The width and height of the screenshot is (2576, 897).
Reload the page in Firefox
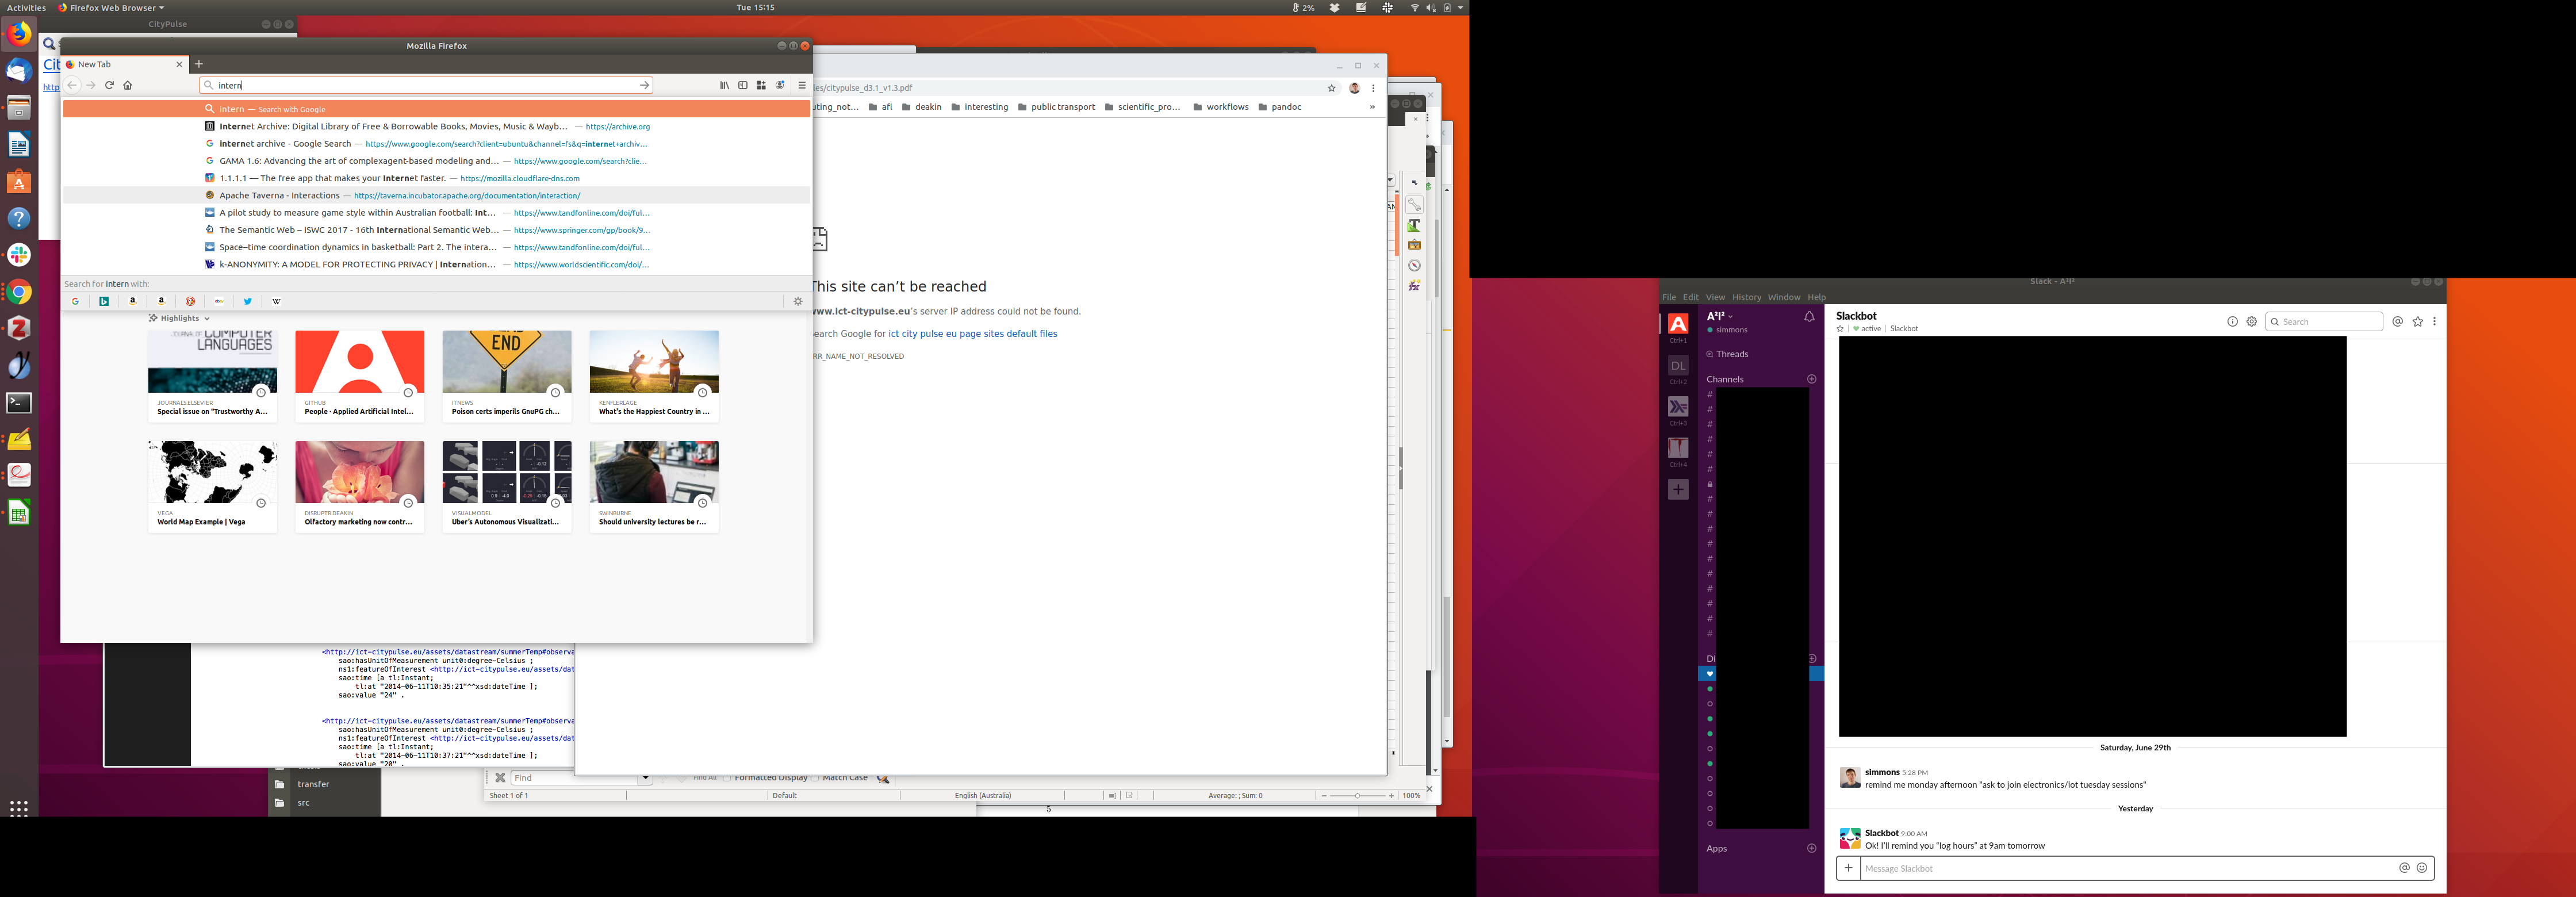pos(110,85)
